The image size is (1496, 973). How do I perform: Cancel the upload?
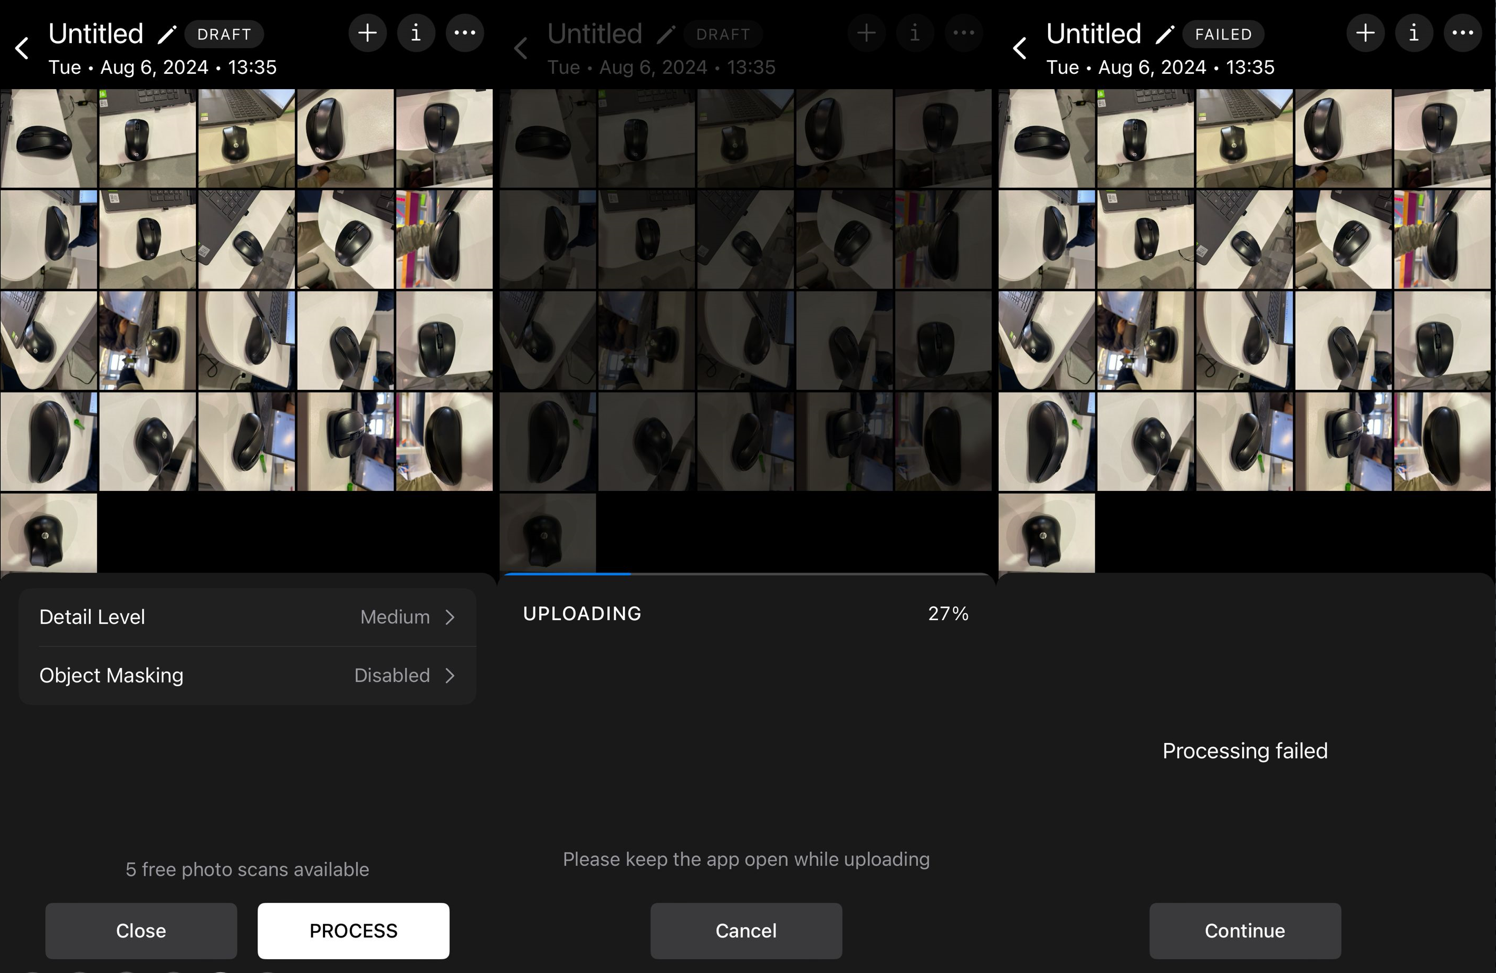746,931
